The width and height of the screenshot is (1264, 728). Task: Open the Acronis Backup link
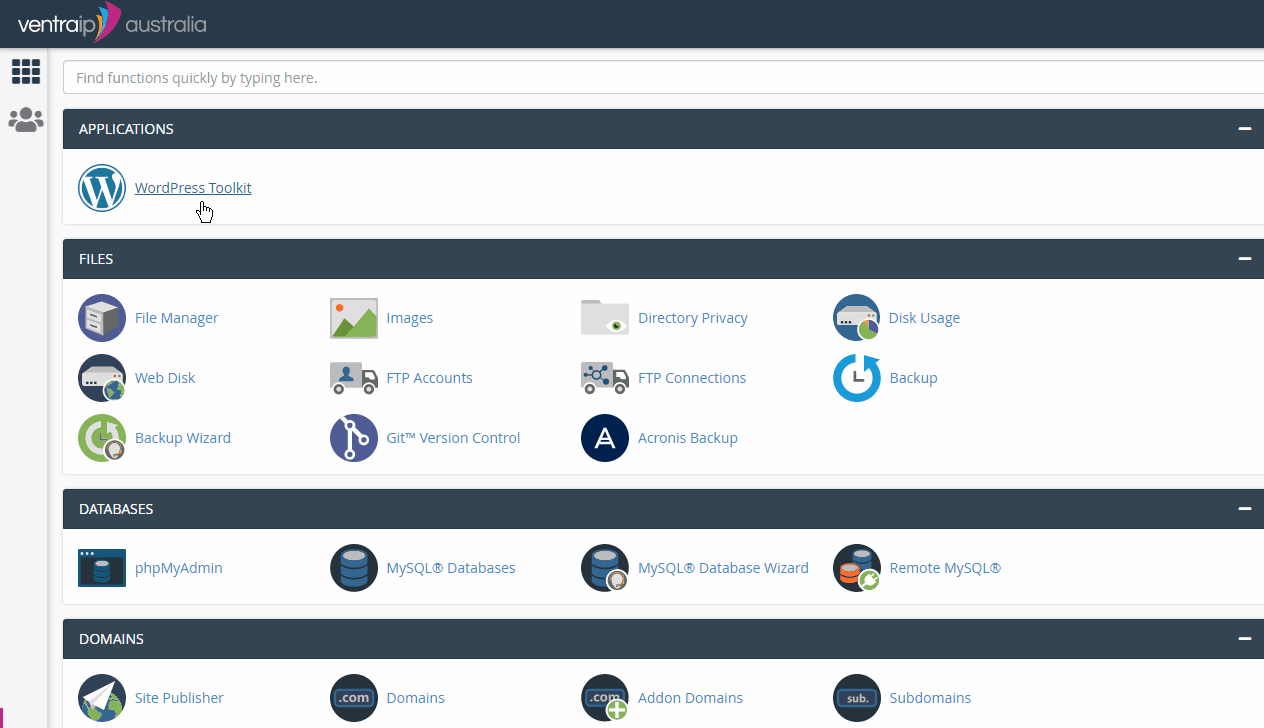point(688,438)
